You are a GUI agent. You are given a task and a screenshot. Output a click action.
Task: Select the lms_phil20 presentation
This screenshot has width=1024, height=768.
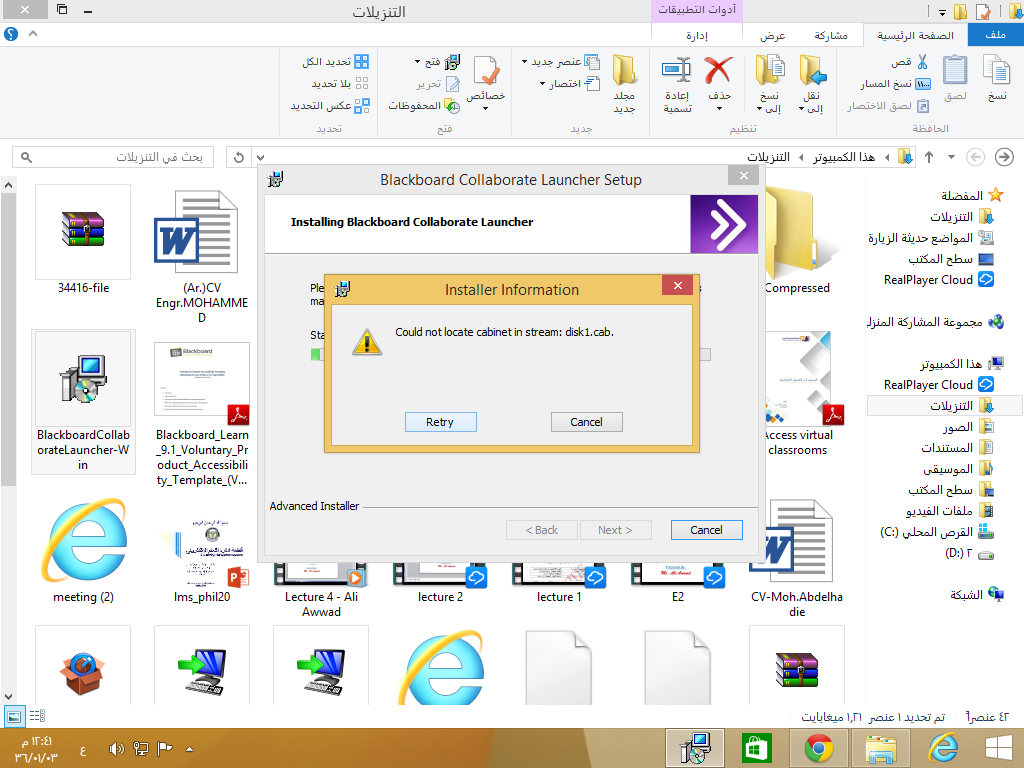[202, 560]
